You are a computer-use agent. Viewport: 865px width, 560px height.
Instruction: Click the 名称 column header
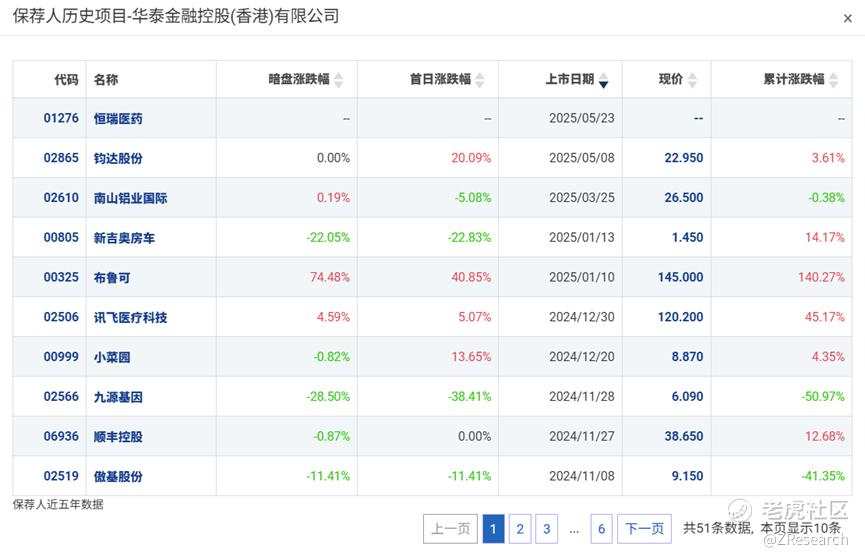pos(106,79)
